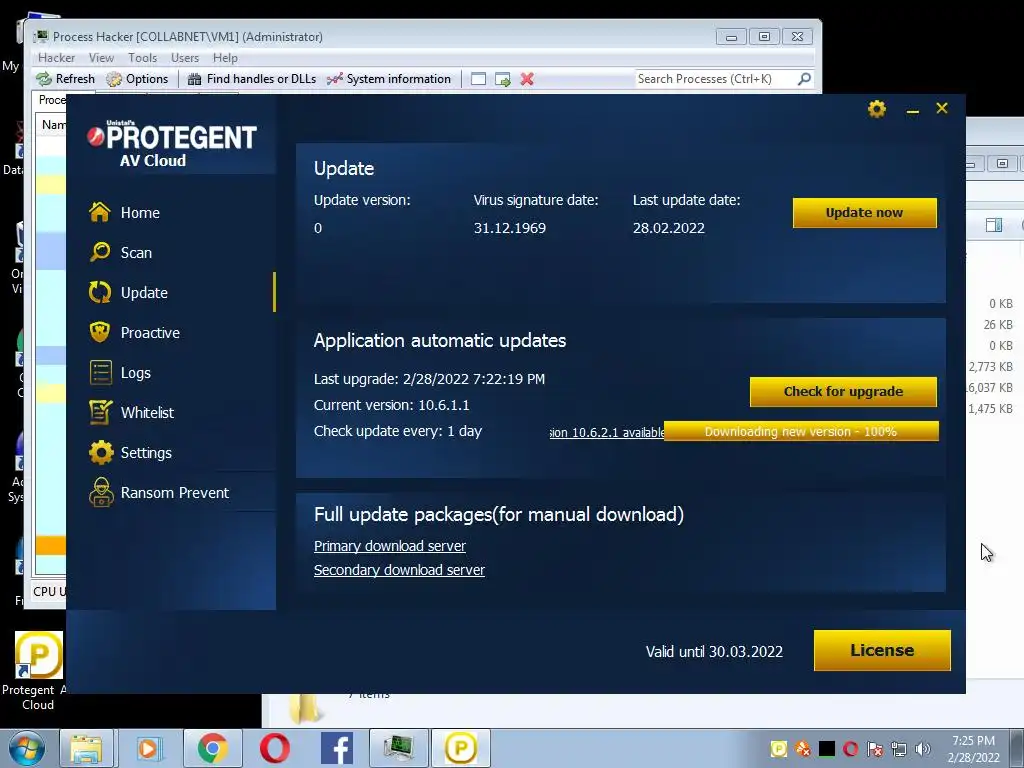Click the 2,773 KB file size in Explorer
This screenshot has height=768, width=1024.
pyautogui.click(x=991, y=366)
